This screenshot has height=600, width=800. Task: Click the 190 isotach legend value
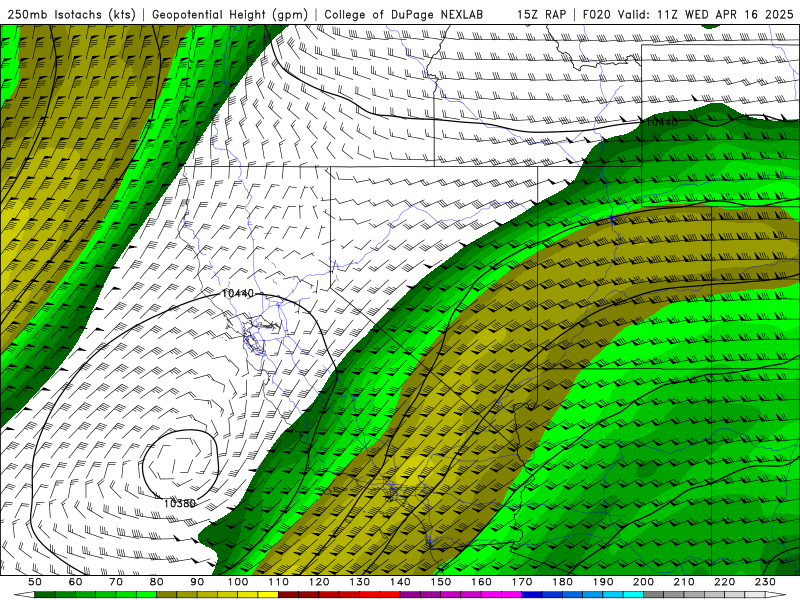pyautogui.click(x=603, y=582)
